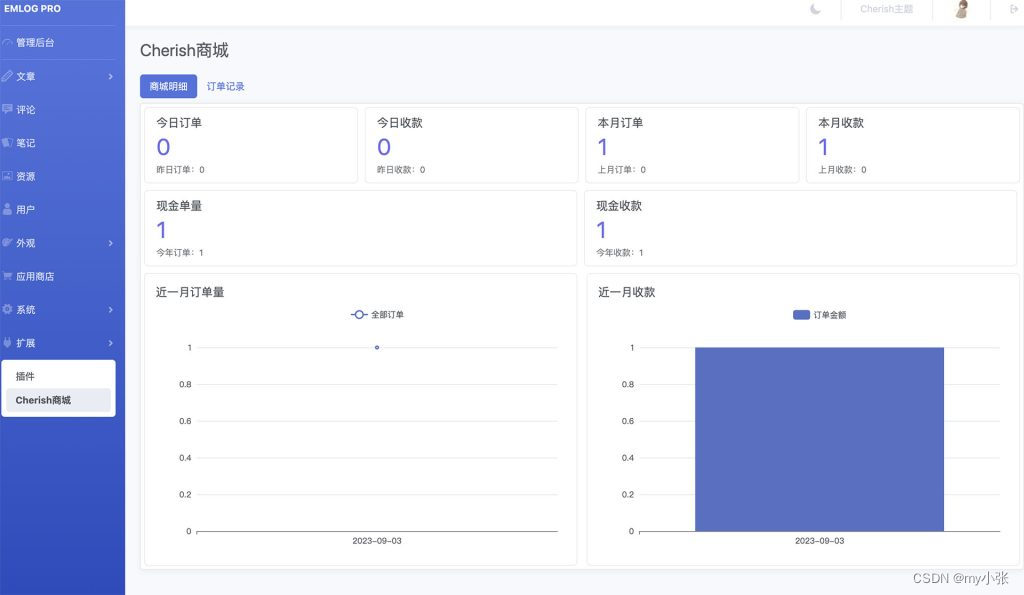This screenshot has height=595, width=1024.
Task: Click the 今日订单 card value
Action: (163, 147)
